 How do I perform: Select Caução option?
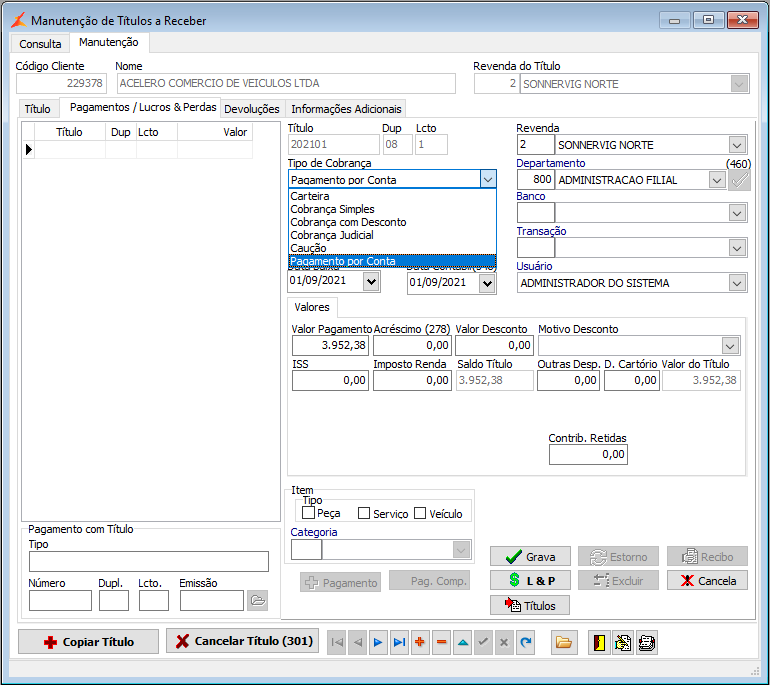point(392,248)
